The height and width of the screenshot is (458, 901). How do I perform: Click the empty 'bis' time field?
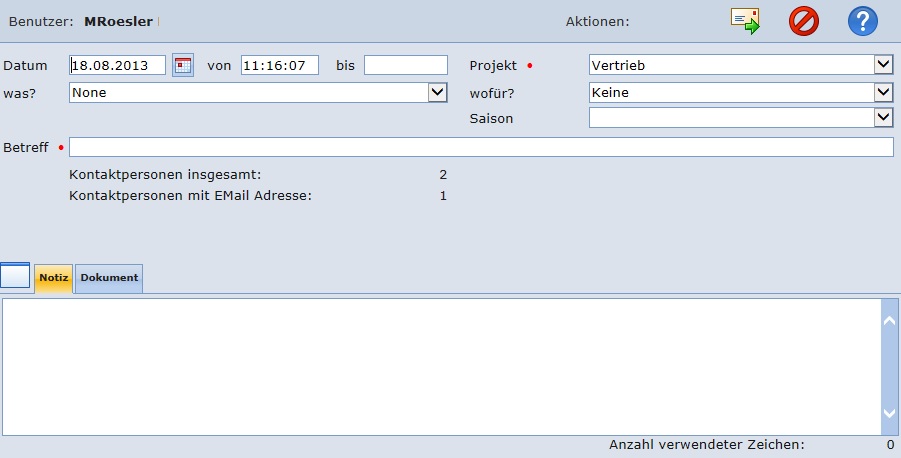point(405,66)
